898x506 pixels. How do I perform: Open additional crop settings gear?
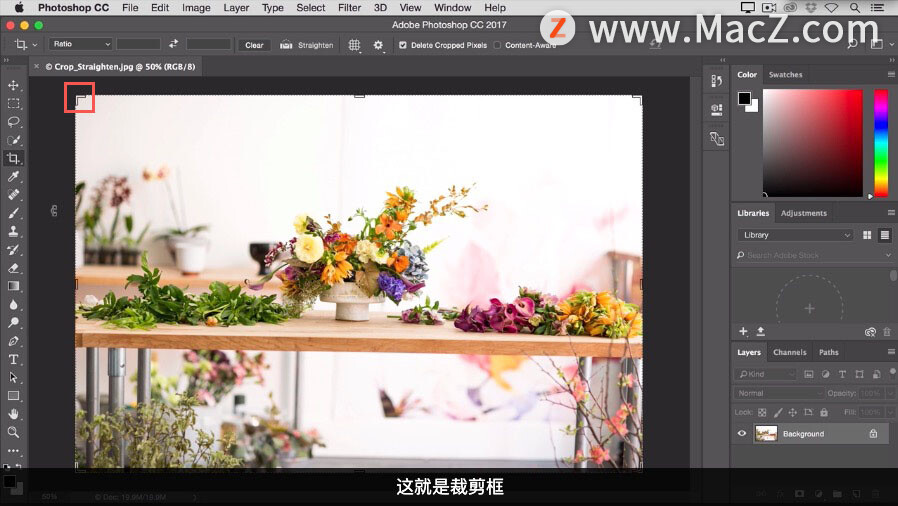click(378, 45)
